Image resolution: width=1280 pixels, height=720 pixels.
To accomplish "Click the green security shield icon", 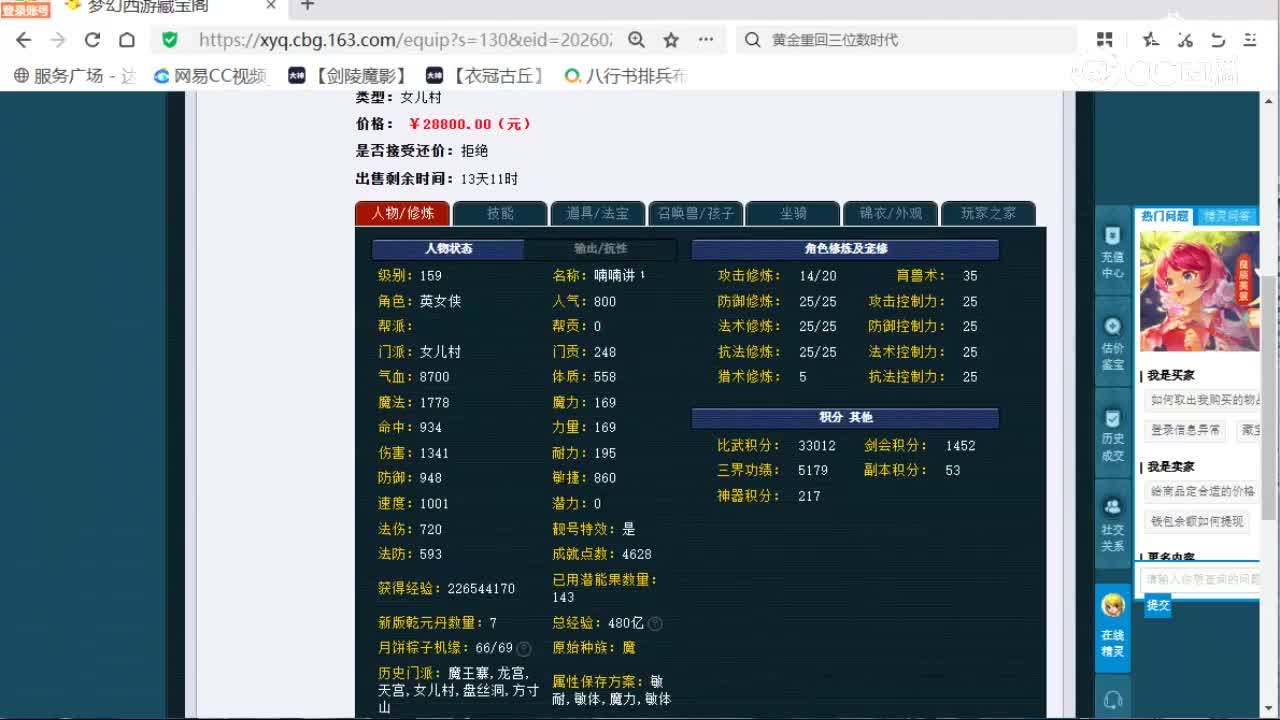I will tap(170, 40).
